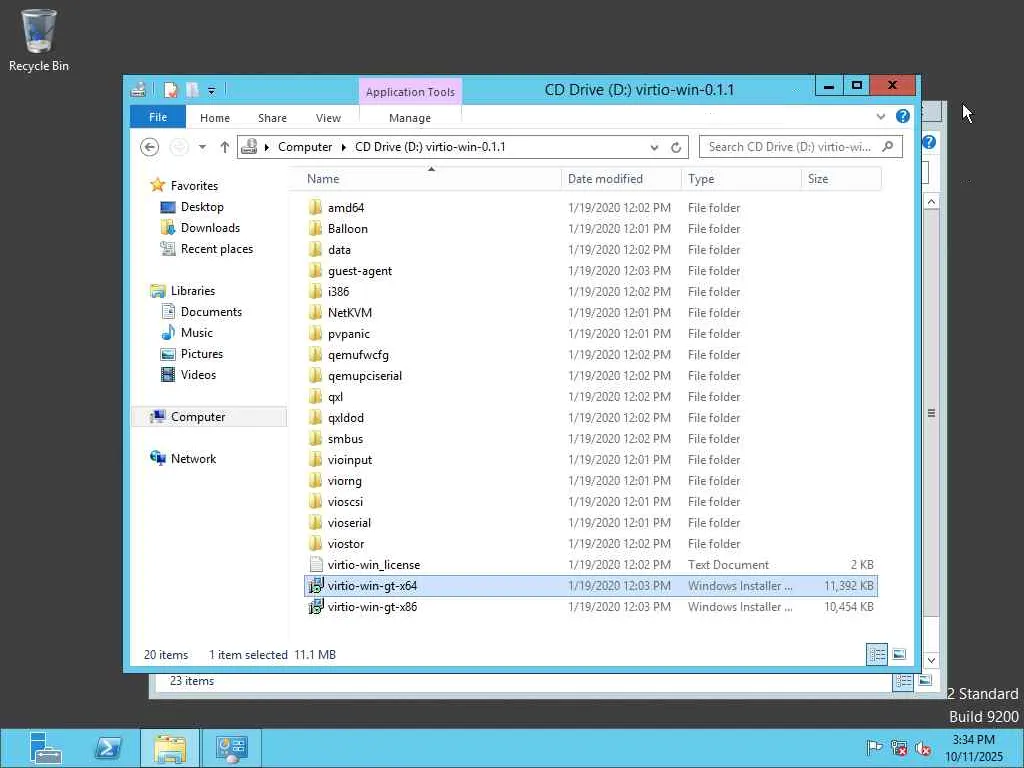Image resolution: width=1024 pixels, height=768 pixels.
Task: Open Help with blue question mark icon
Action: pos(903,116)
